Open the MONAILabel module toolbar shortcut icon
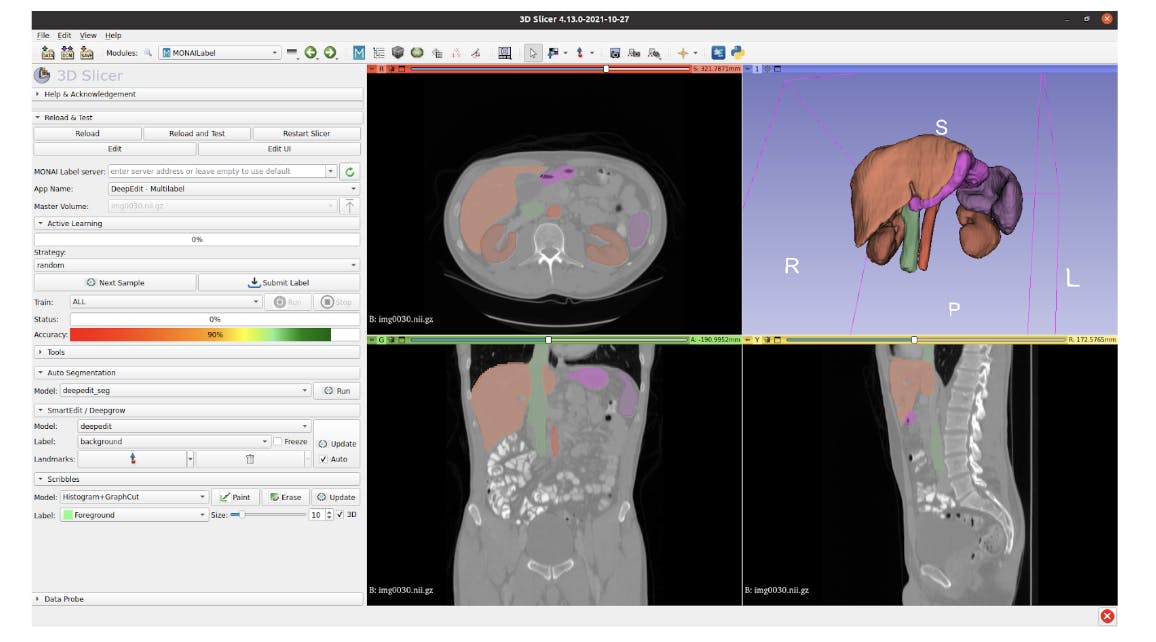 (x=359, y=52)
